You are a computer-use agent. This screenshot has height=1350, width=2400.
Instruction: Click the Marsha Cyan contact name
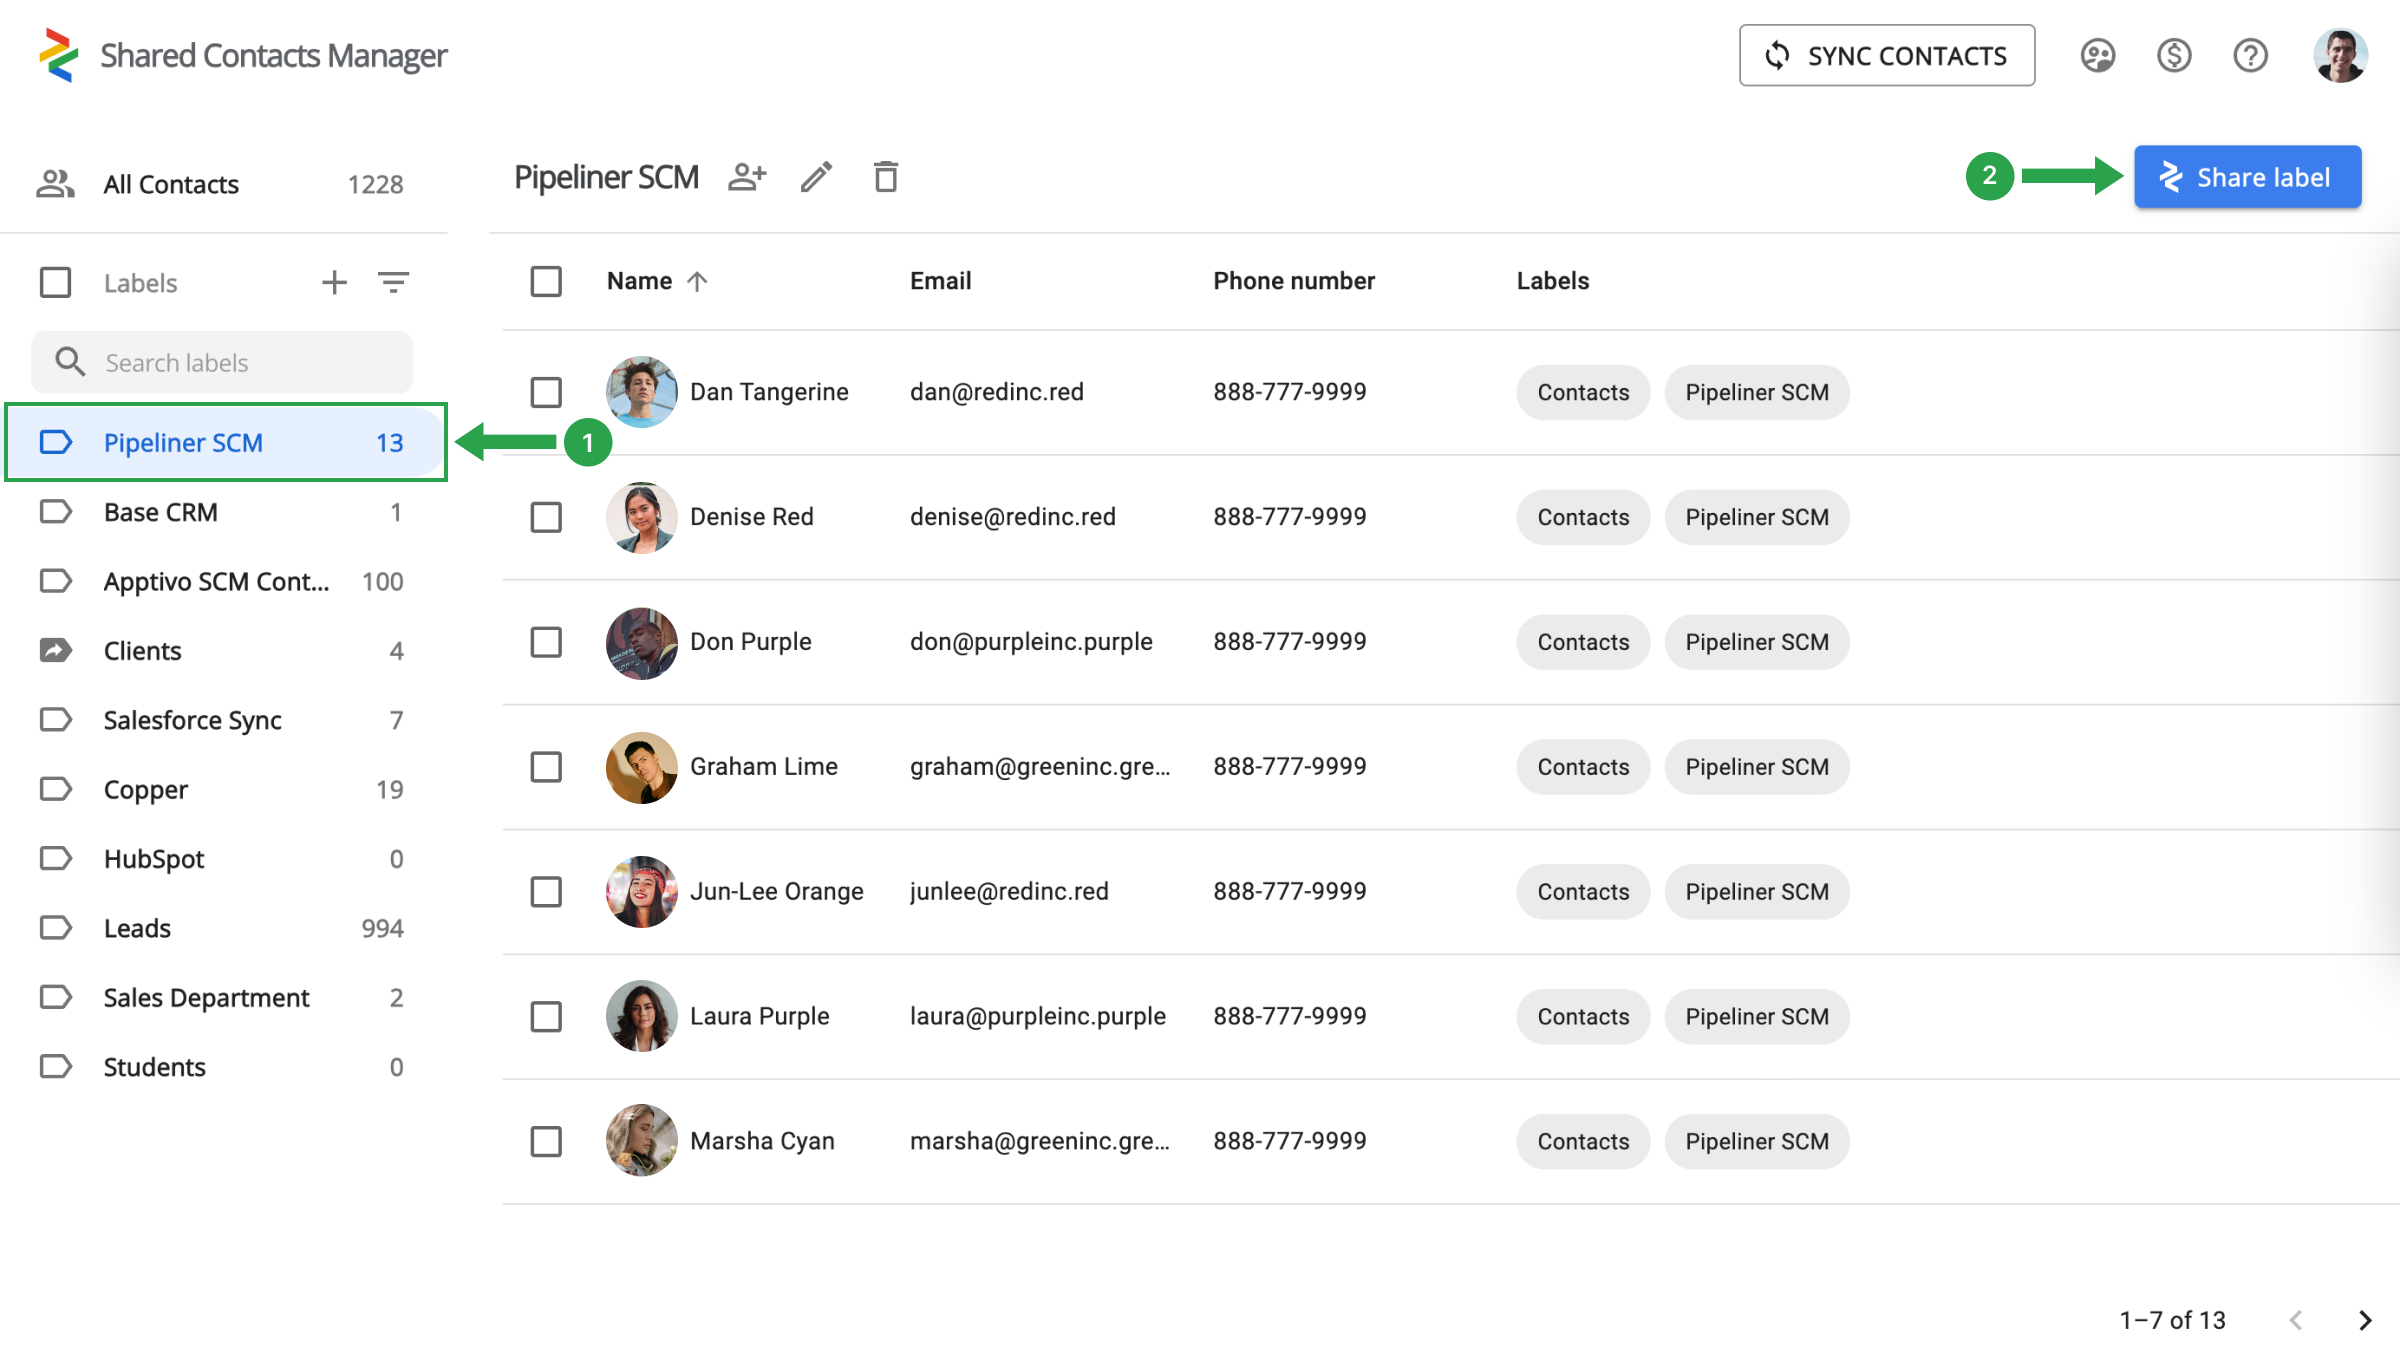coord(762,1141)
